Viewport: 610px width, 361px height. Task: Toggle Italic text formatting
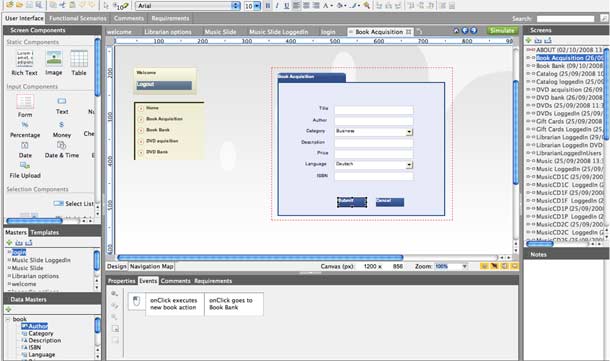click(x=277, y=5)
